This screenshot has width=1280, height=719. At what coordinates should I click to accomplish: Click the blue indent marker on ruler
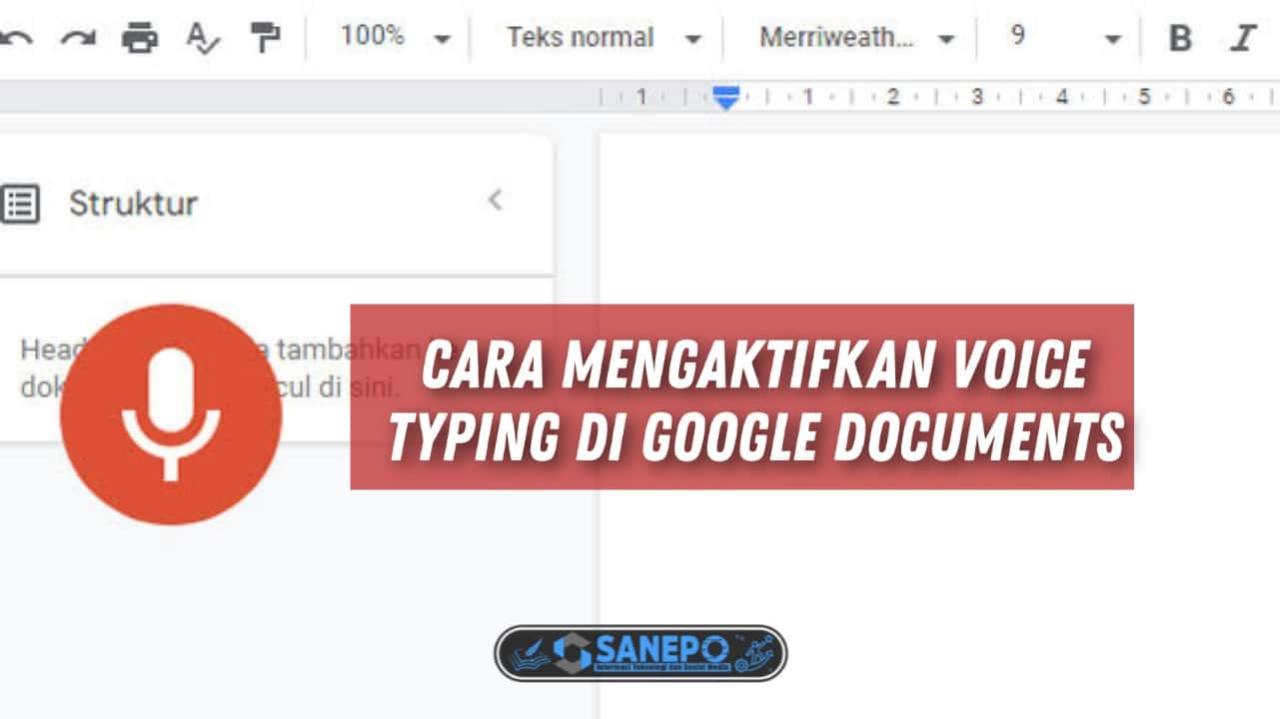pyautogui.click(x=726, y=97)
